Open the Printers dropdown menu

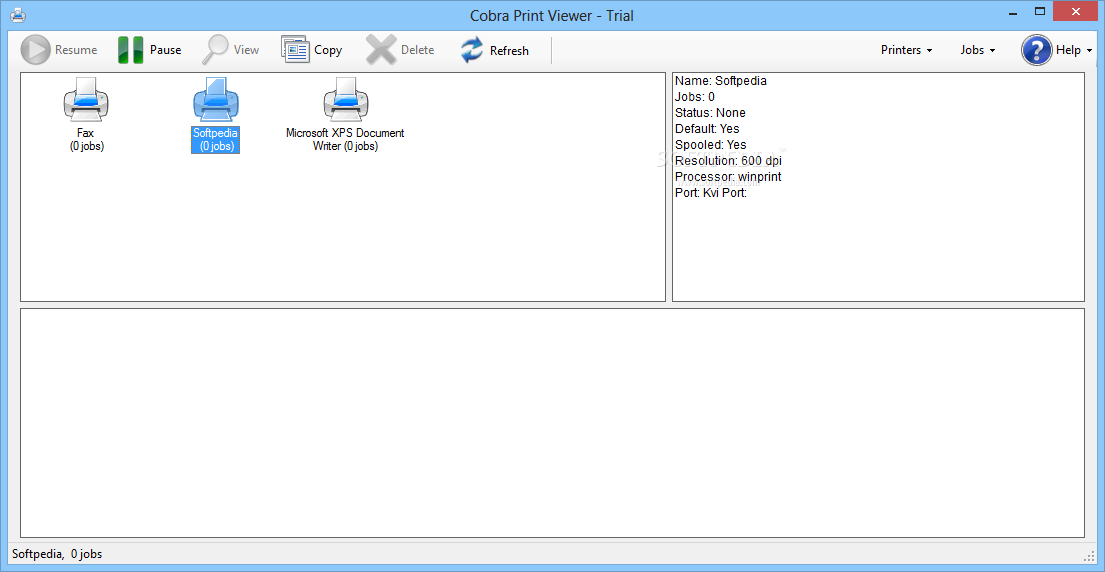[x=906, y=50]
